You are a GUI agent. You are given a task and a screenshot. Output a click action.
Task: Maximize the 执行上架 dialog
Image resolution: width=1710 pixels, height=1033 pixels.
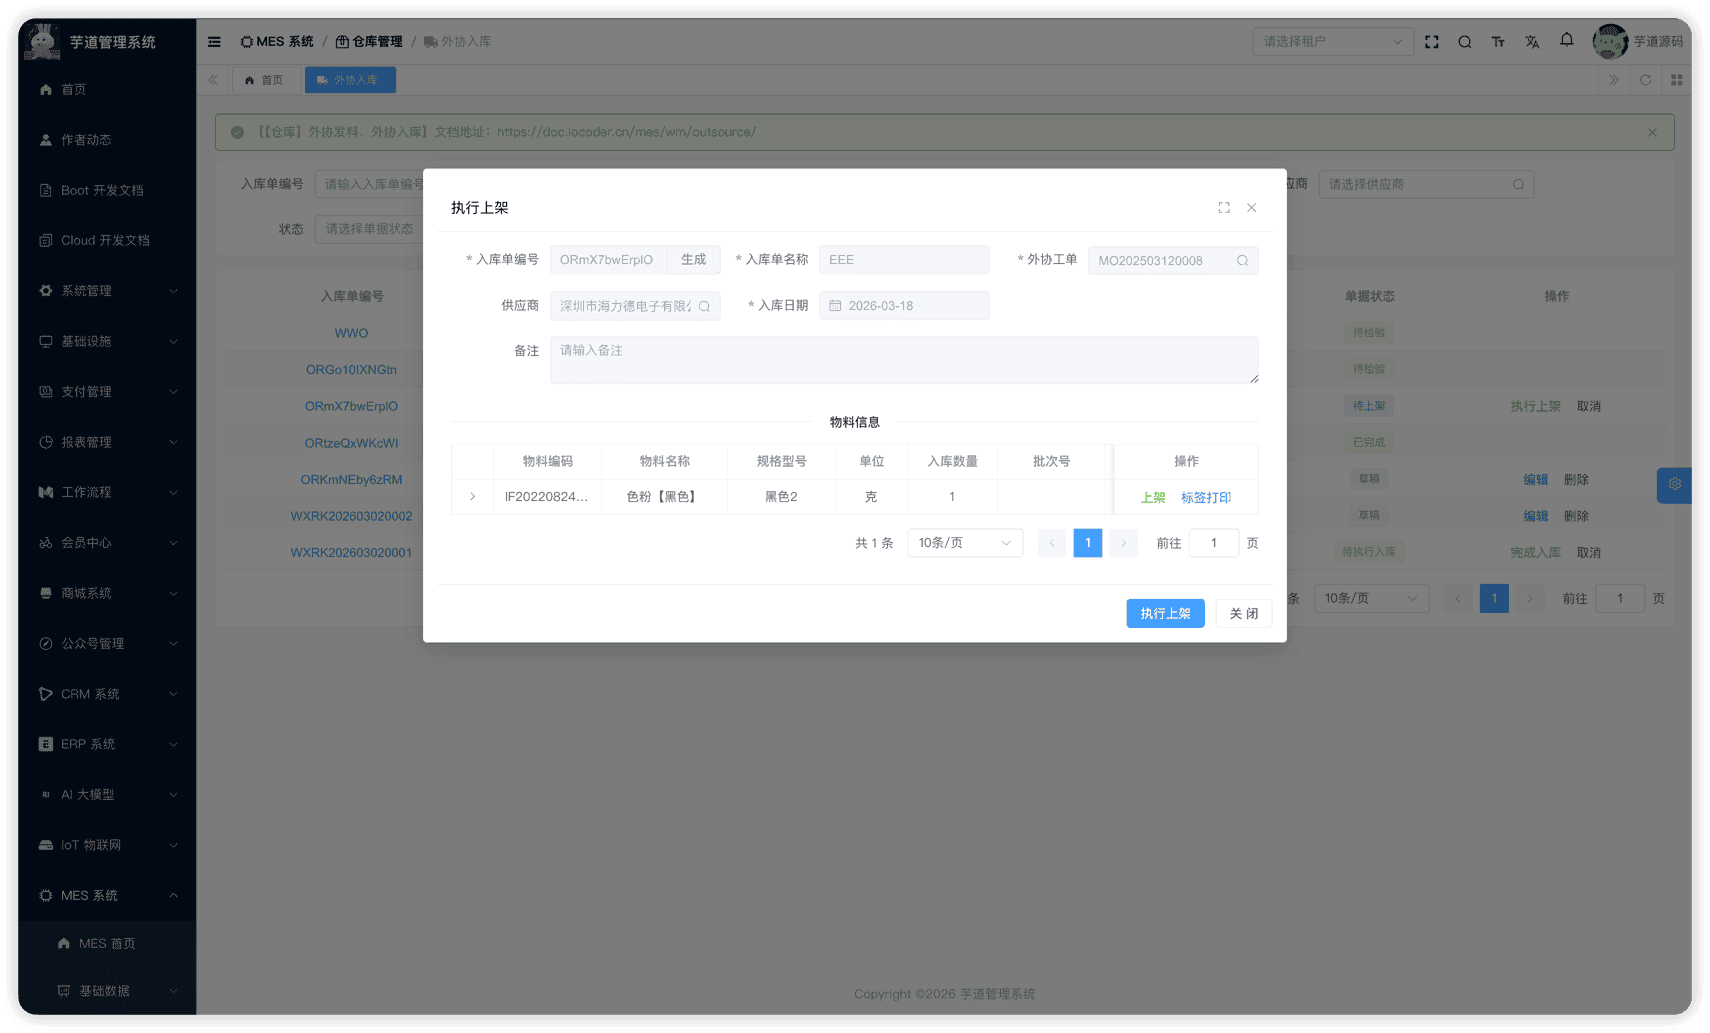[1223, 208]
